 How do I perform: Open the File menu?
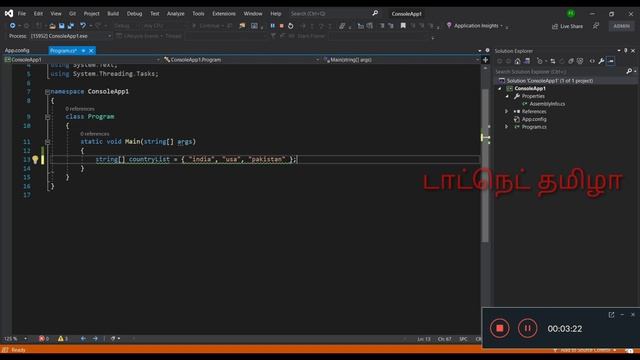pos(22,13)
